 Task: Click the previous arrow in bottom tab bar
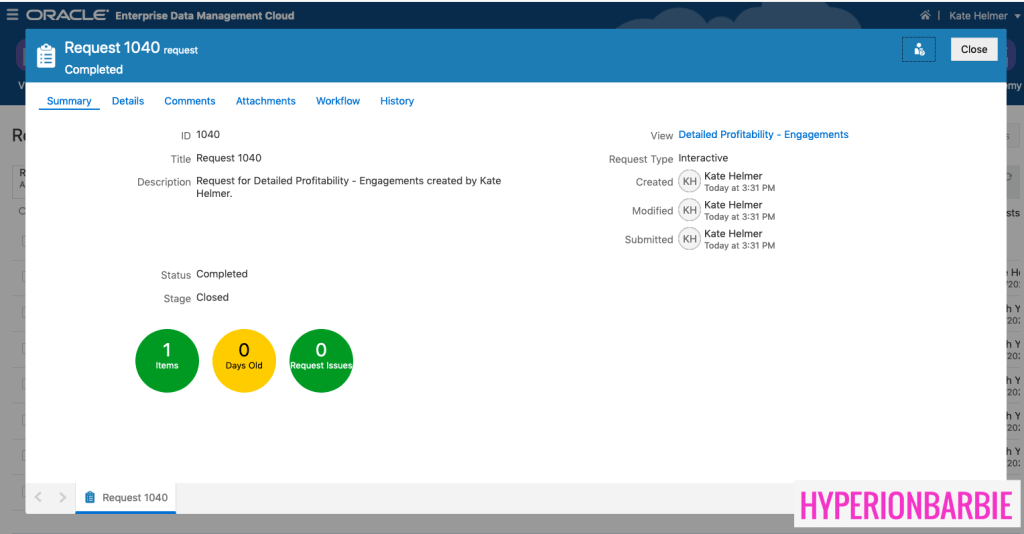39,497
